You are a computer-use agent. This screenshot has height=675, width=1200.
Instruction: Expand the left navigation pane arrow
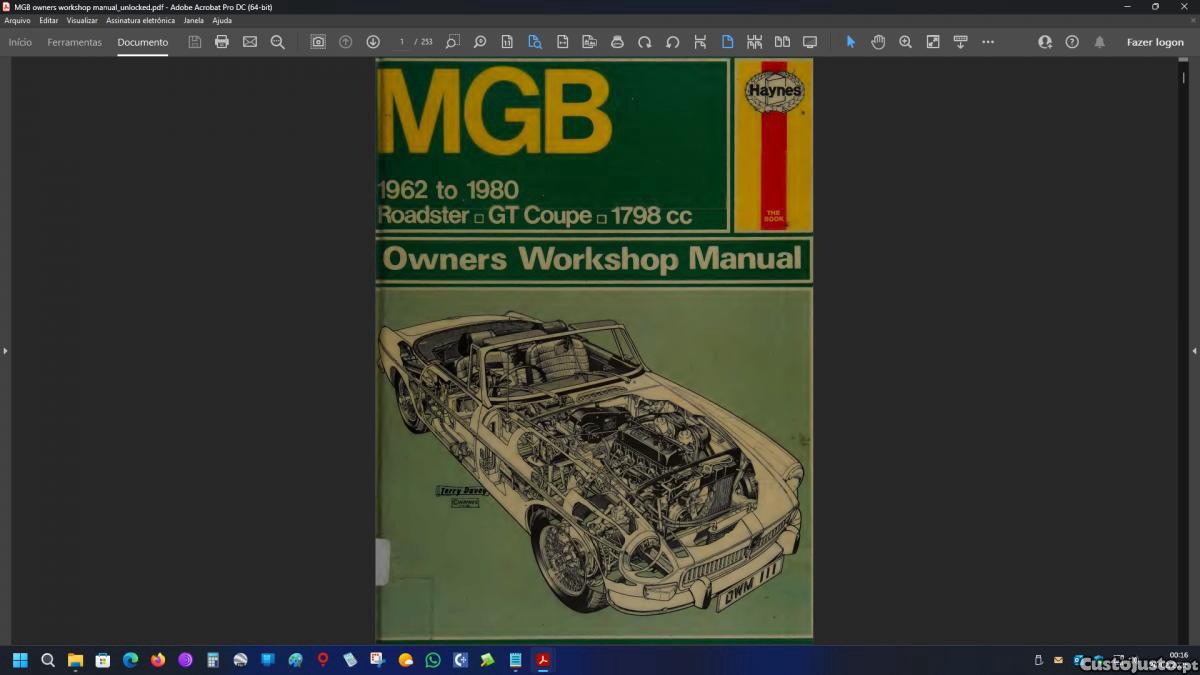pyautogui.click(x=5, y=351)
